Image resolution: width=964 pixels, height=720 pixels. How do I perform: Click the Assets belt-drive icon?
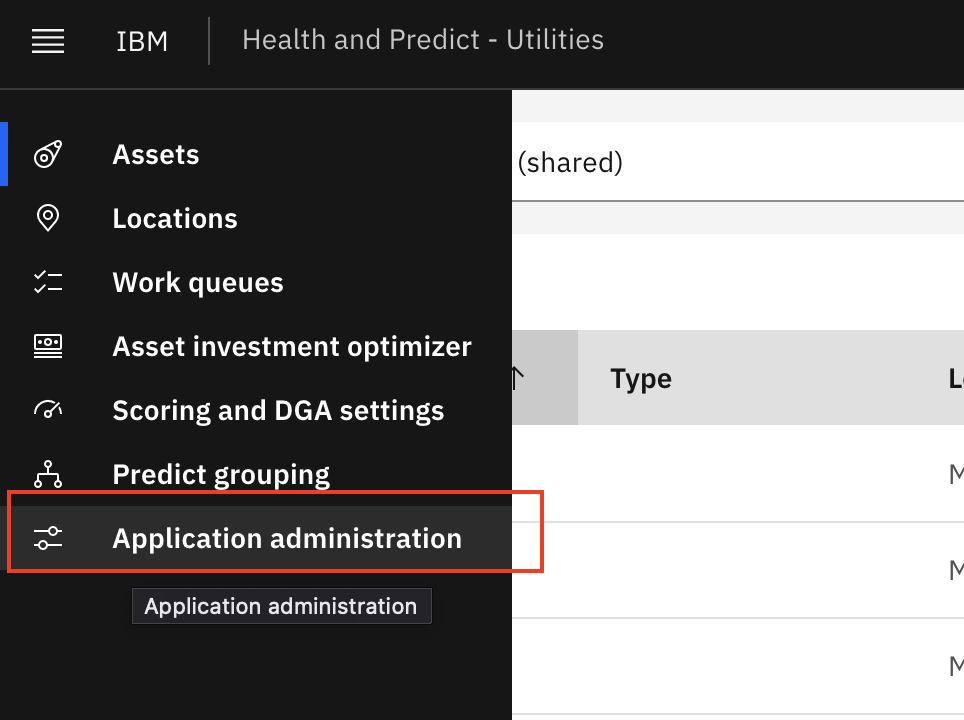(x=48, y=154)
